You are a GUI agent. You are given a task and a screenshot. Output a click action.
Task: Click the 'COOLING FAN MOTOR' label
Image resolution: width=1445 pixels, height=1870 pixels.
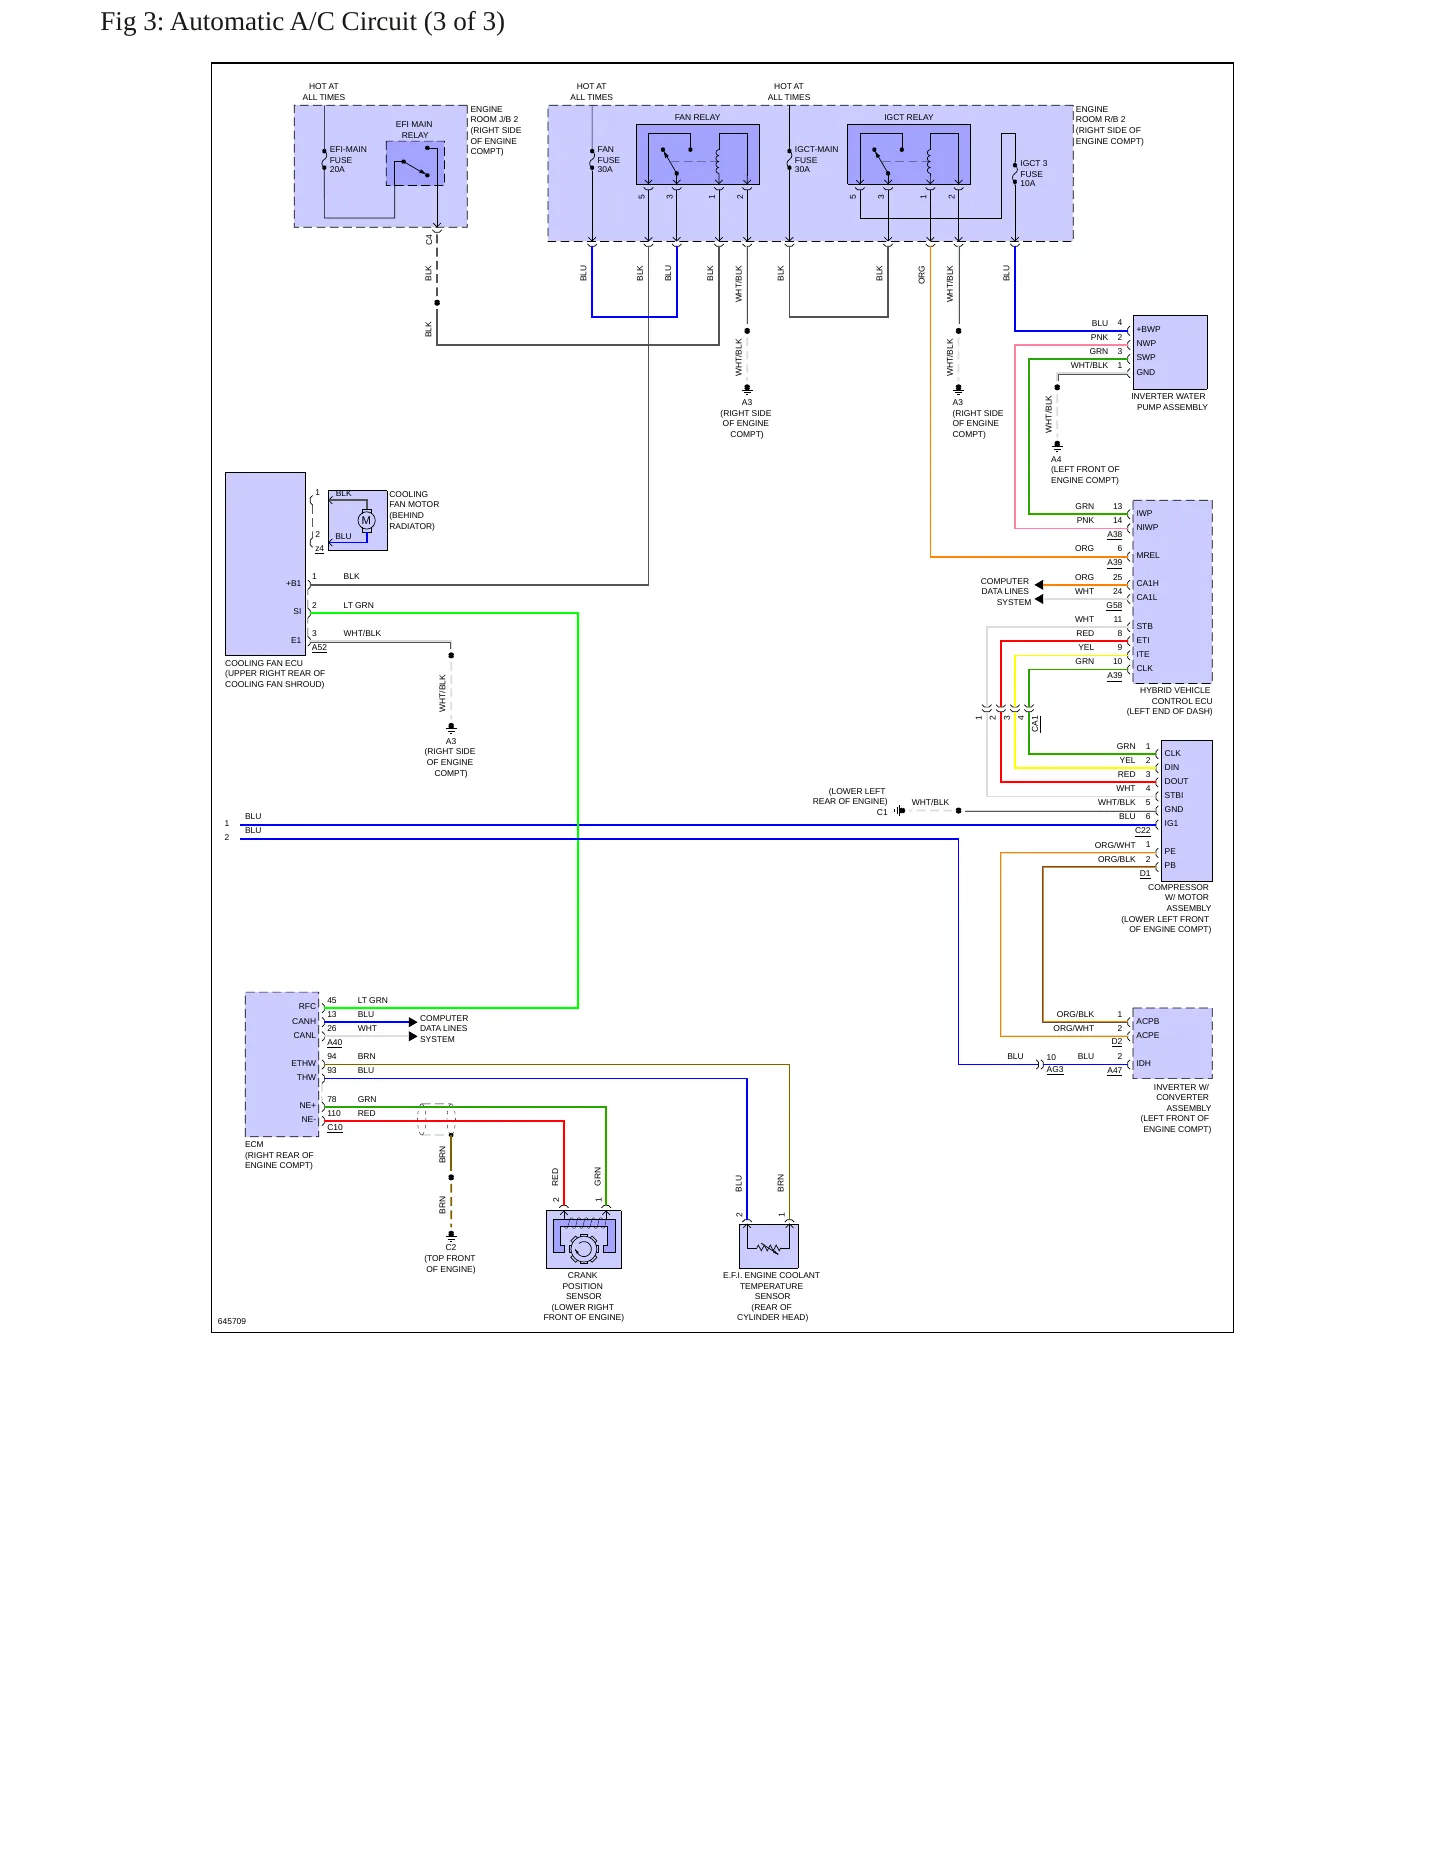coord(414,499)
